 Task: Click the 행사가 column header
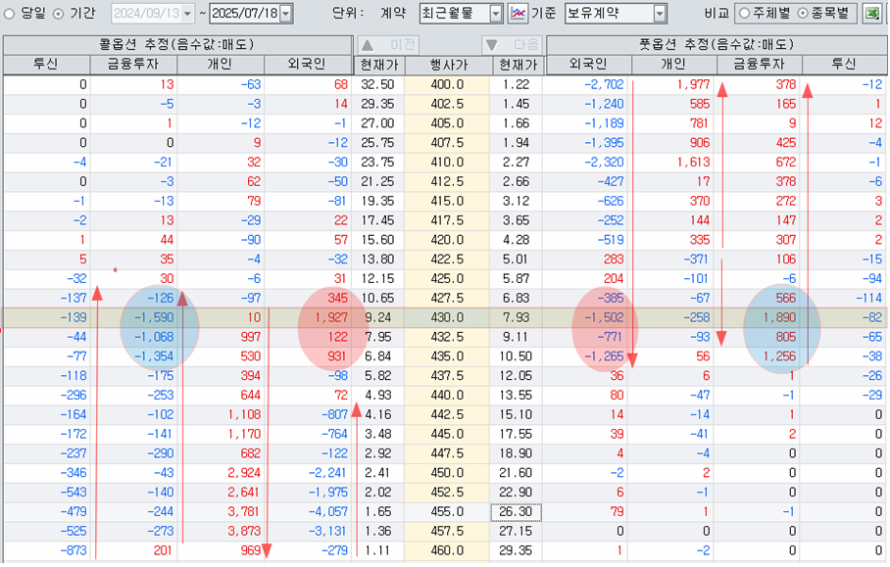point(446,65)
